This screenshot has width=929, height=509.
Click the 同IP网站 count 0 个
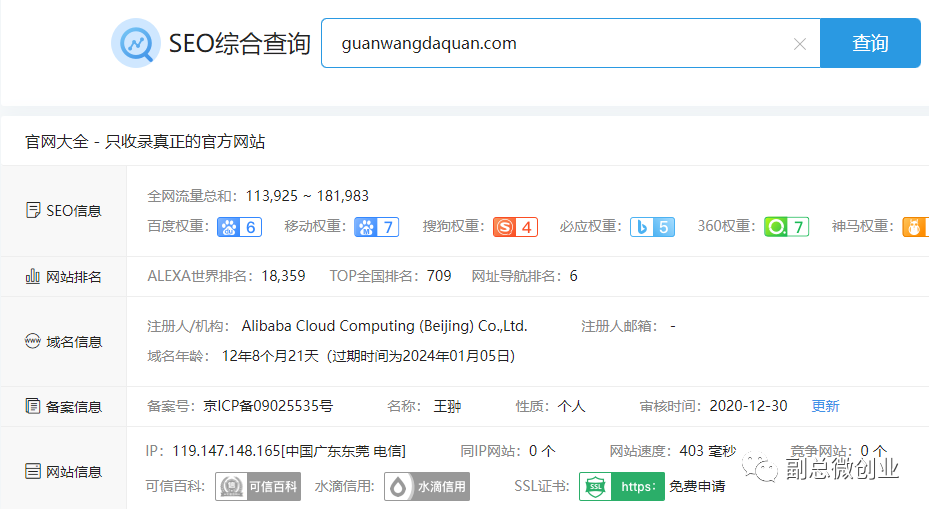[542, 451]
